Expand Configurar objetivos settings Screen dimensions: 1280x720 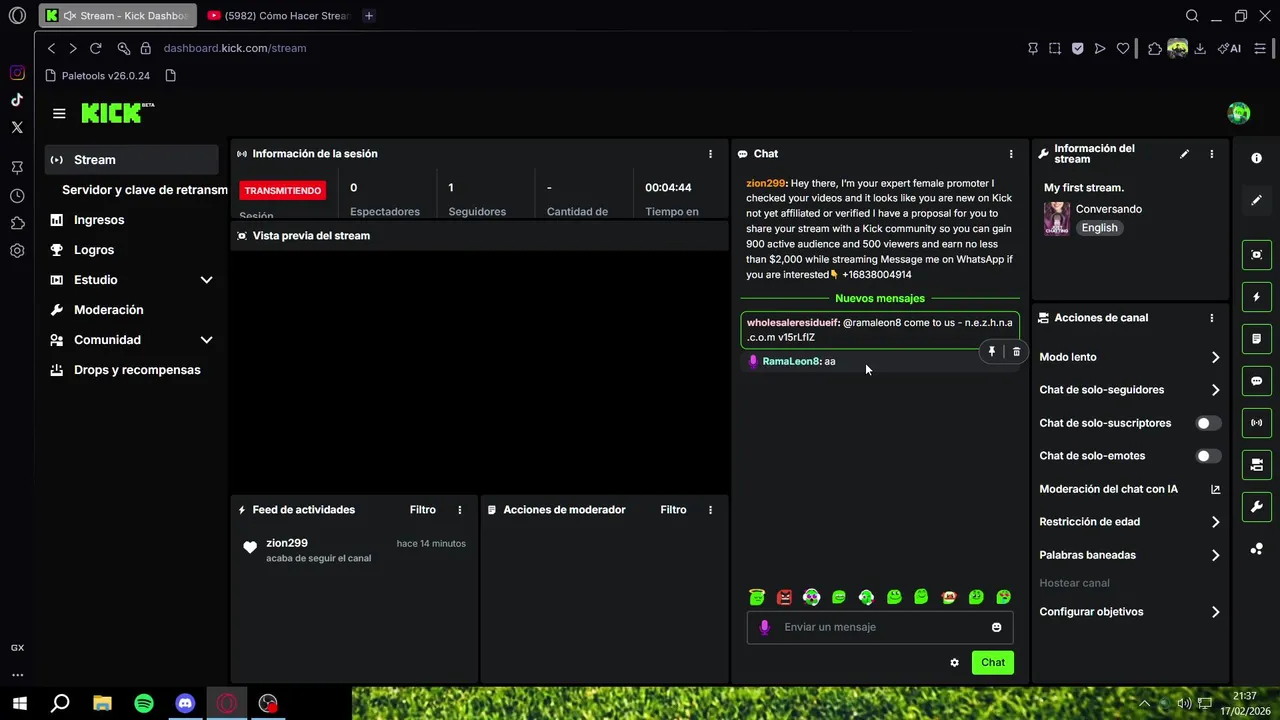click(1130, 612)
